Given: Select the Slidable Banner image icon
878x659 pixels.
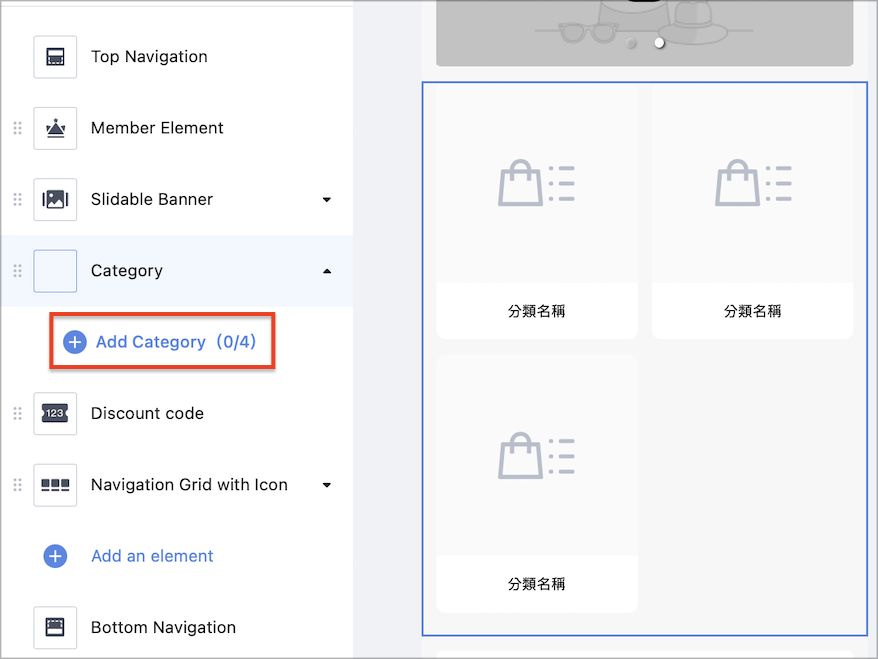Looking at the screenshot, I should pos(55,199).
